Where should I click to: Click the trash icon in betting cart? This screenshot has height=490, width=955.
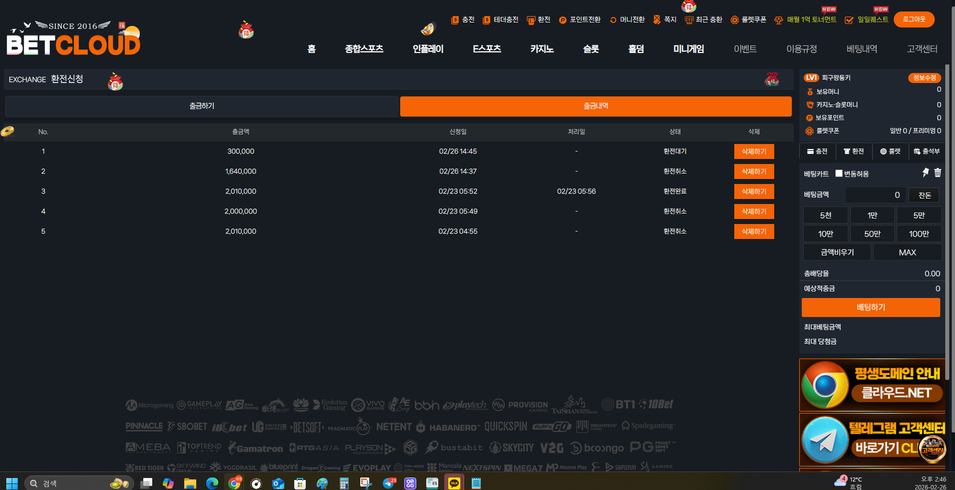pos(937,173)
